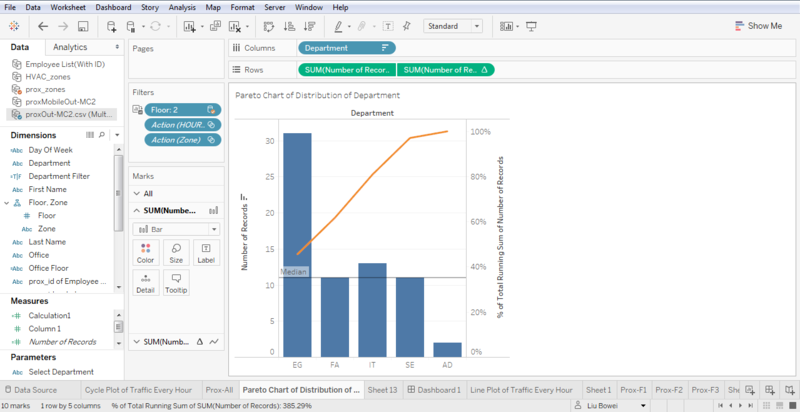Open the Standard fit dropdown
Screen dimensions: 800x412
coord(453,27)
